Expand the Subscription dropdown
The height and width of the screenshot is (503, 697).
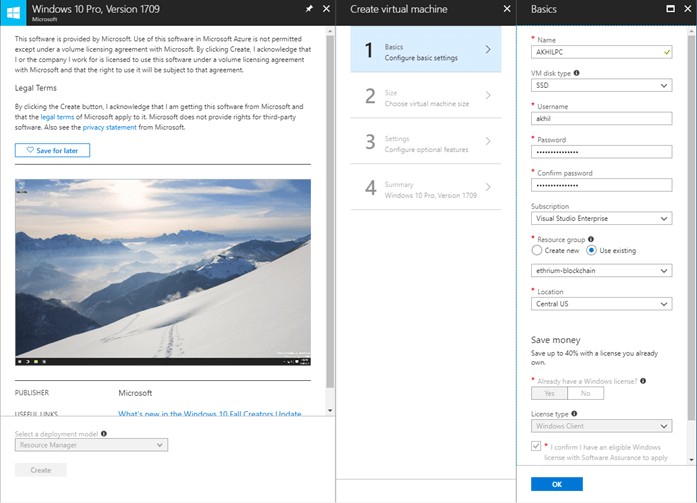click(601, 219)
